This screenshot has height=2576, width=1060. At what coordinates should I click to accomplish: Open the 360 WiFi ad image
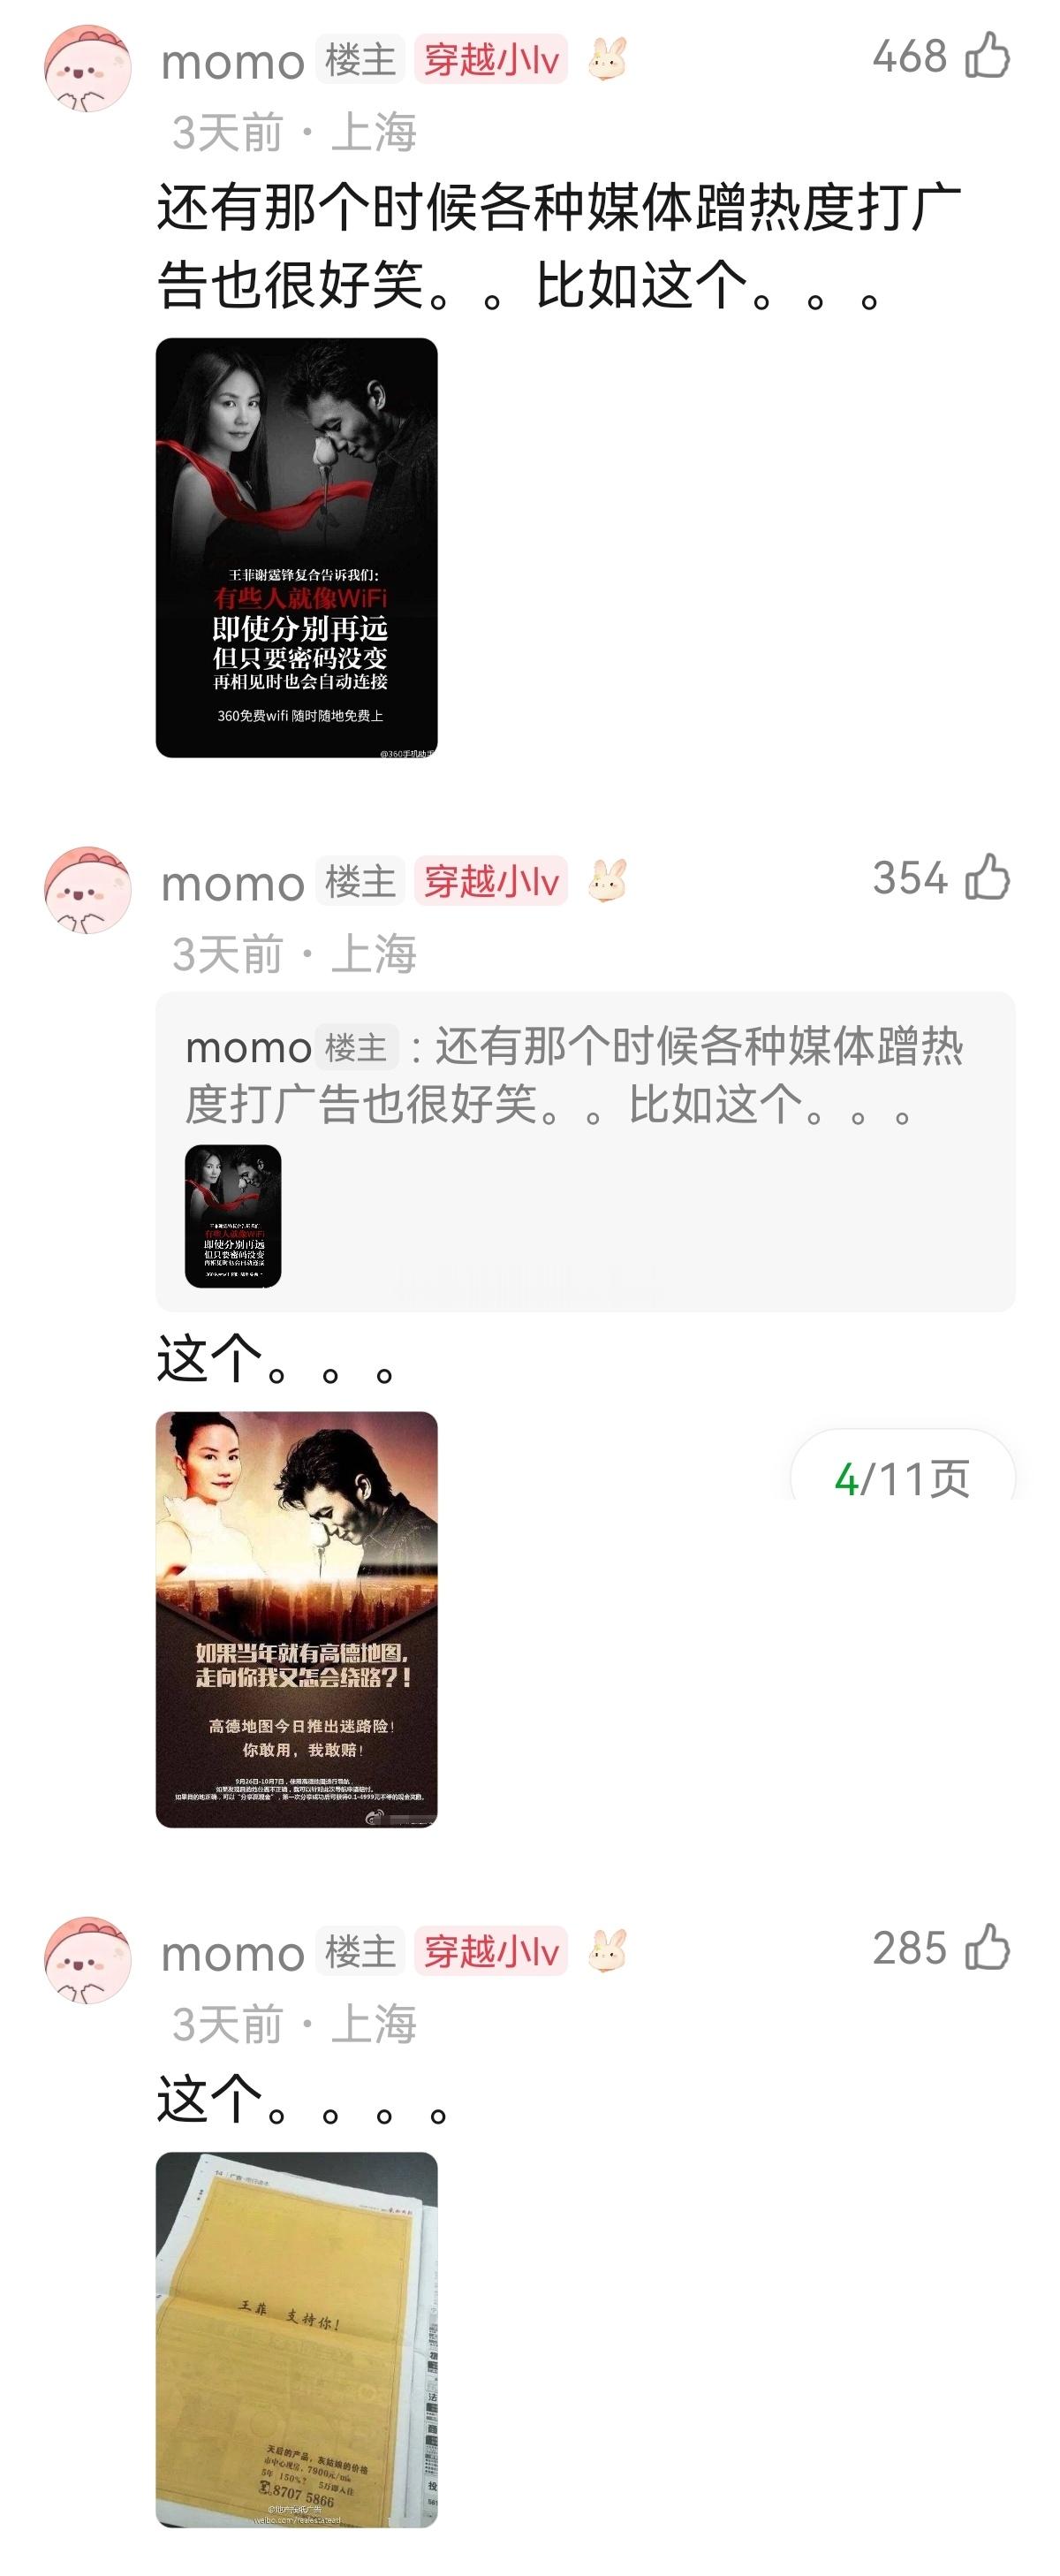[x=297, y=547]
